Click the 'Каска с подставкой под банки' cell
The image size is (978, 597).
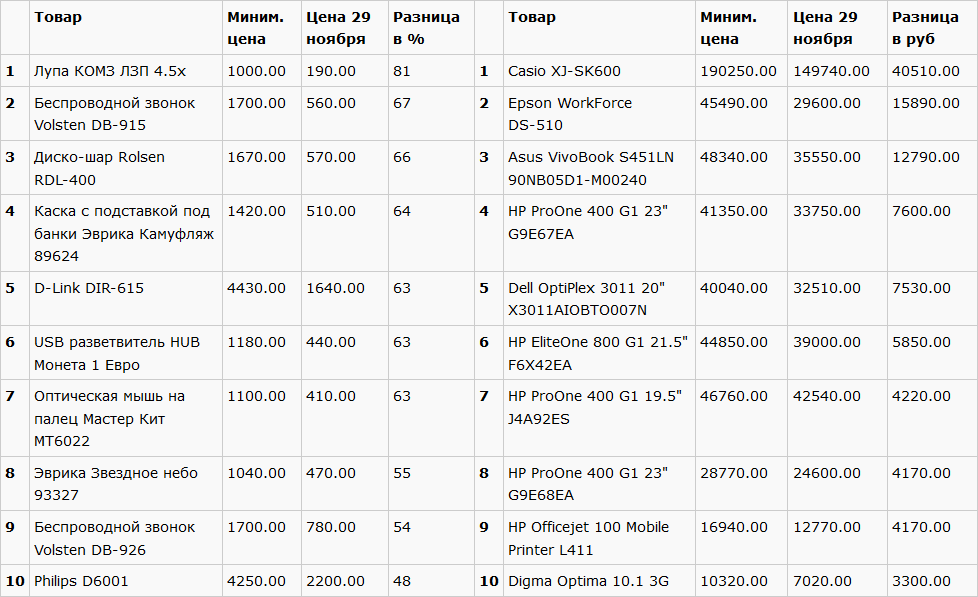[x=124, y=233]
